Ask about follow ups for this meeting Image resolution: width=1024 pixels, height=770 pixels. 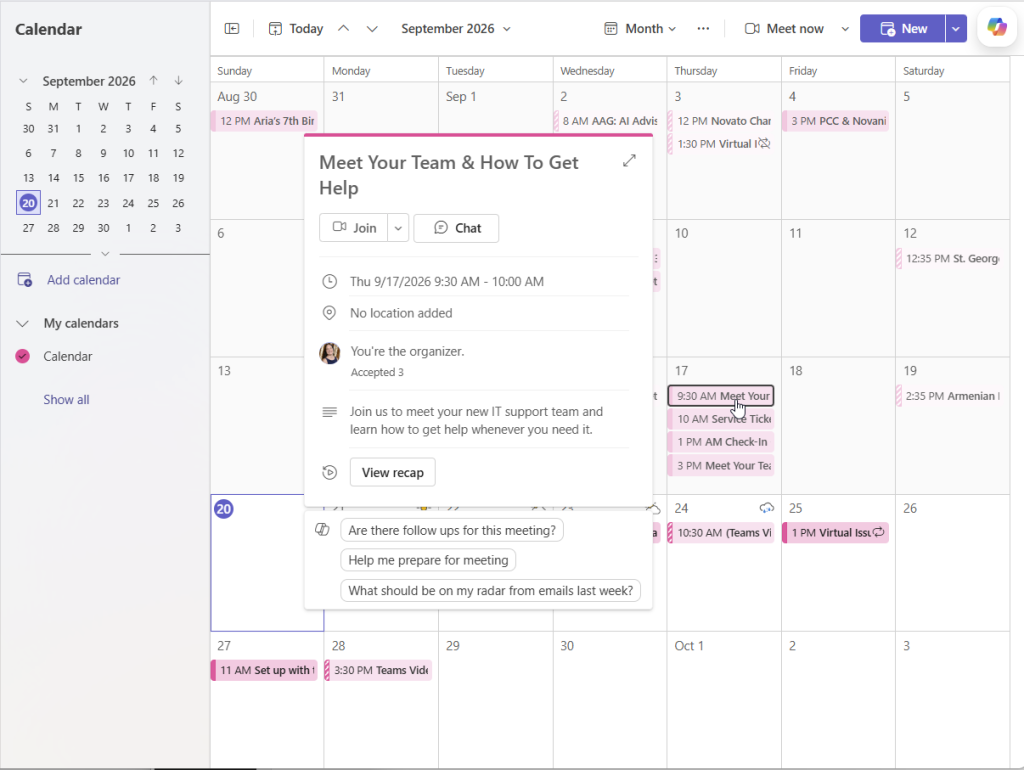[x=452, y=530]
